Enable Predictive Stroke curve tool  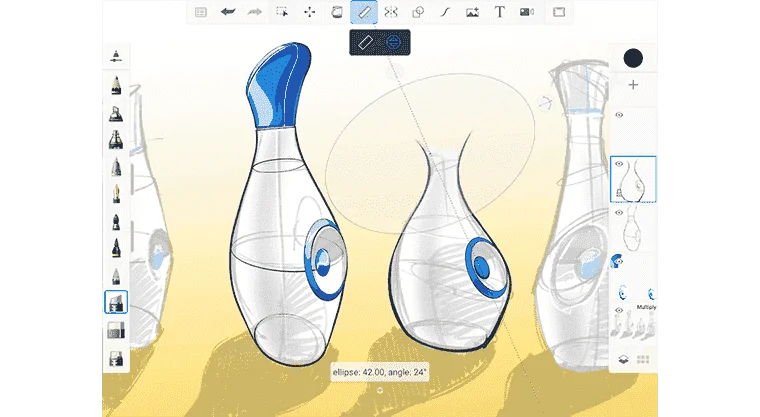coord(445,12)
